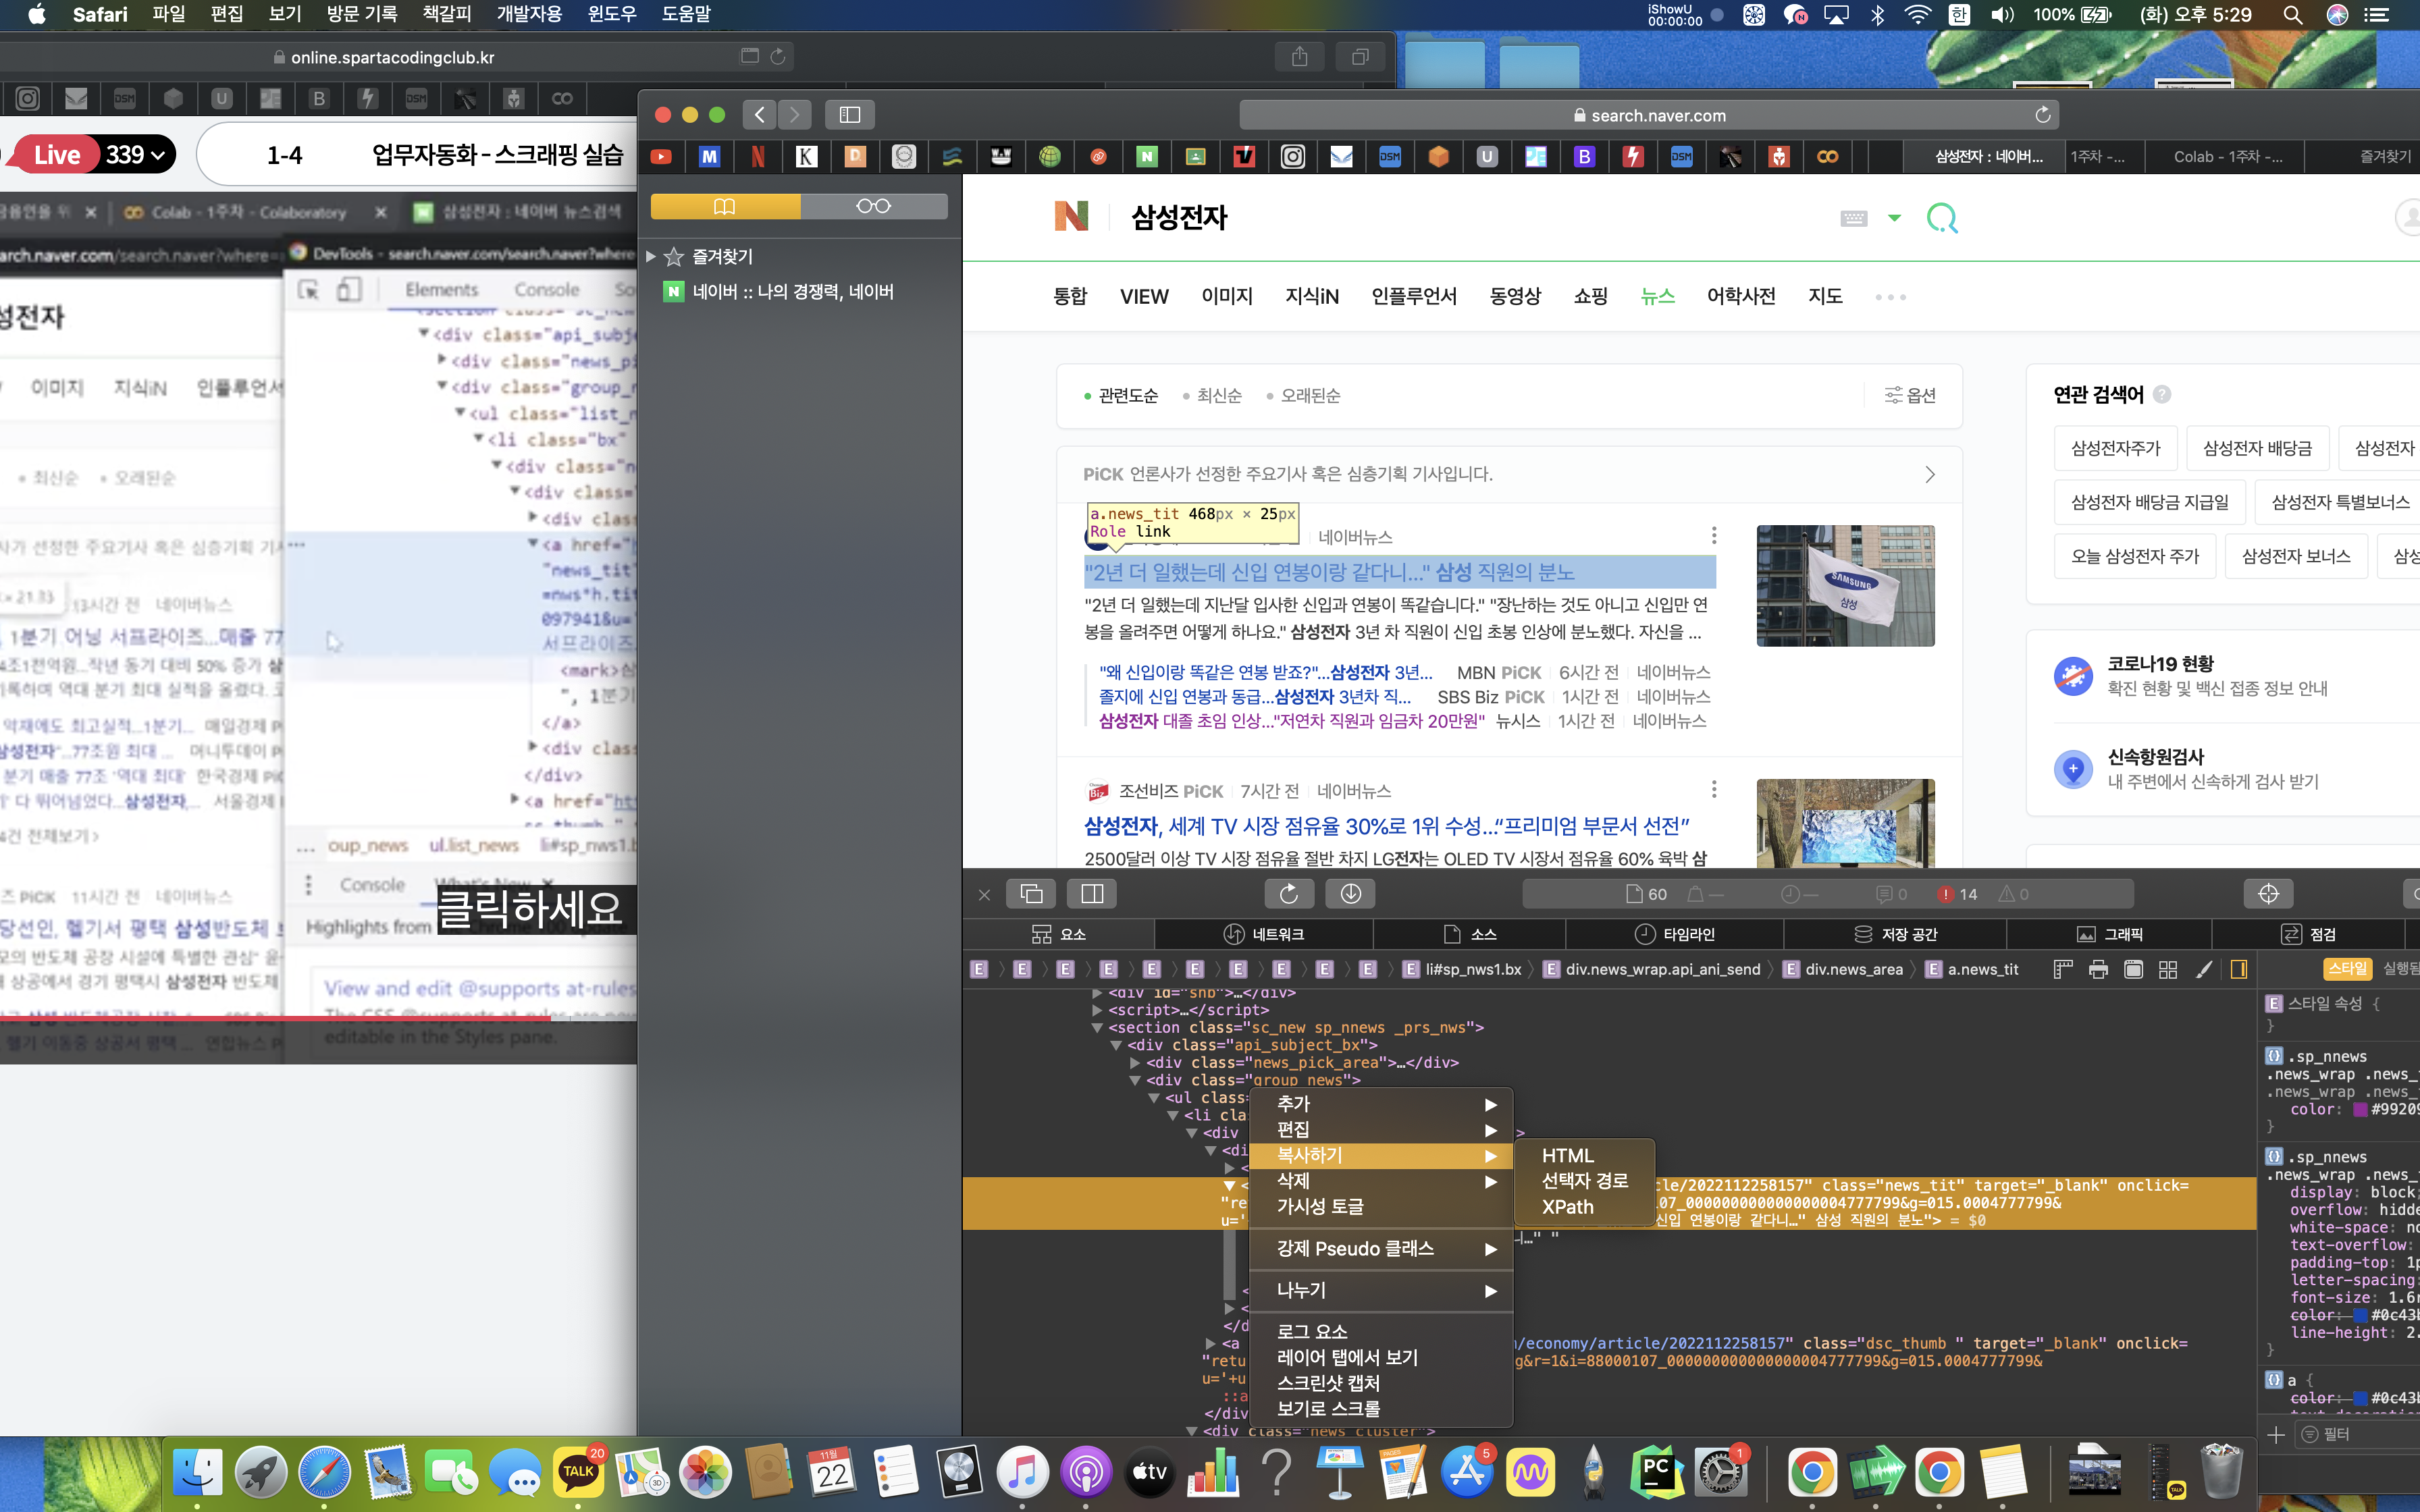2420x1512 pixels.
Task: Toggle the details sidebar icon in elements toolbar
Action: point(2239,969)
